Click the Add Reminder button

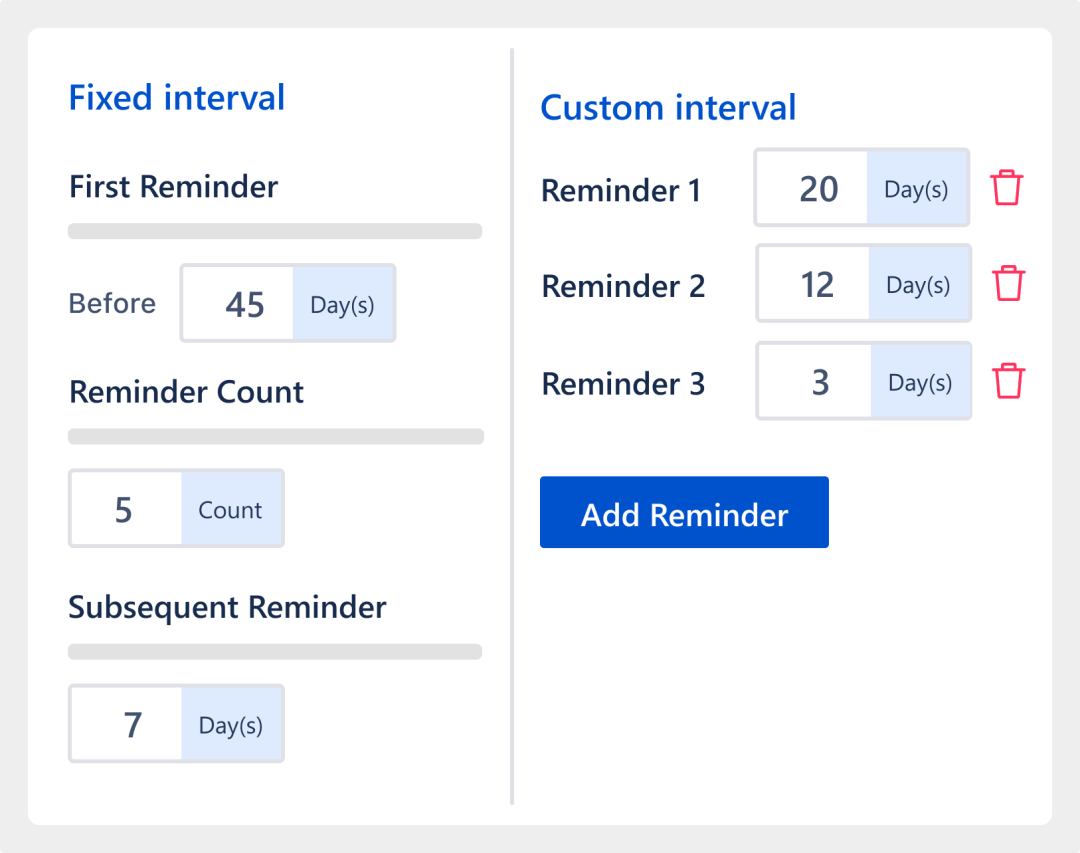coord(684,513)
